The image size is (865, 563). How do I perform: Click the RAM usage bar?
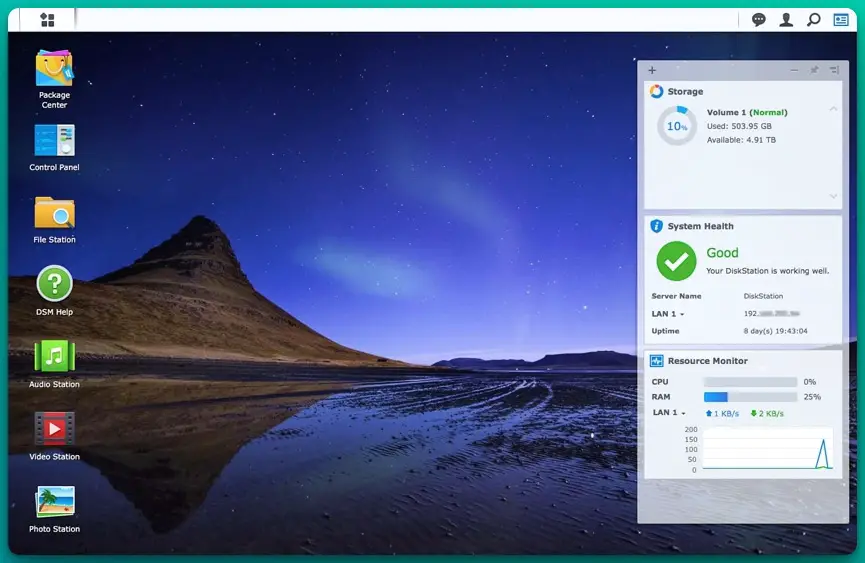(750, 397)
